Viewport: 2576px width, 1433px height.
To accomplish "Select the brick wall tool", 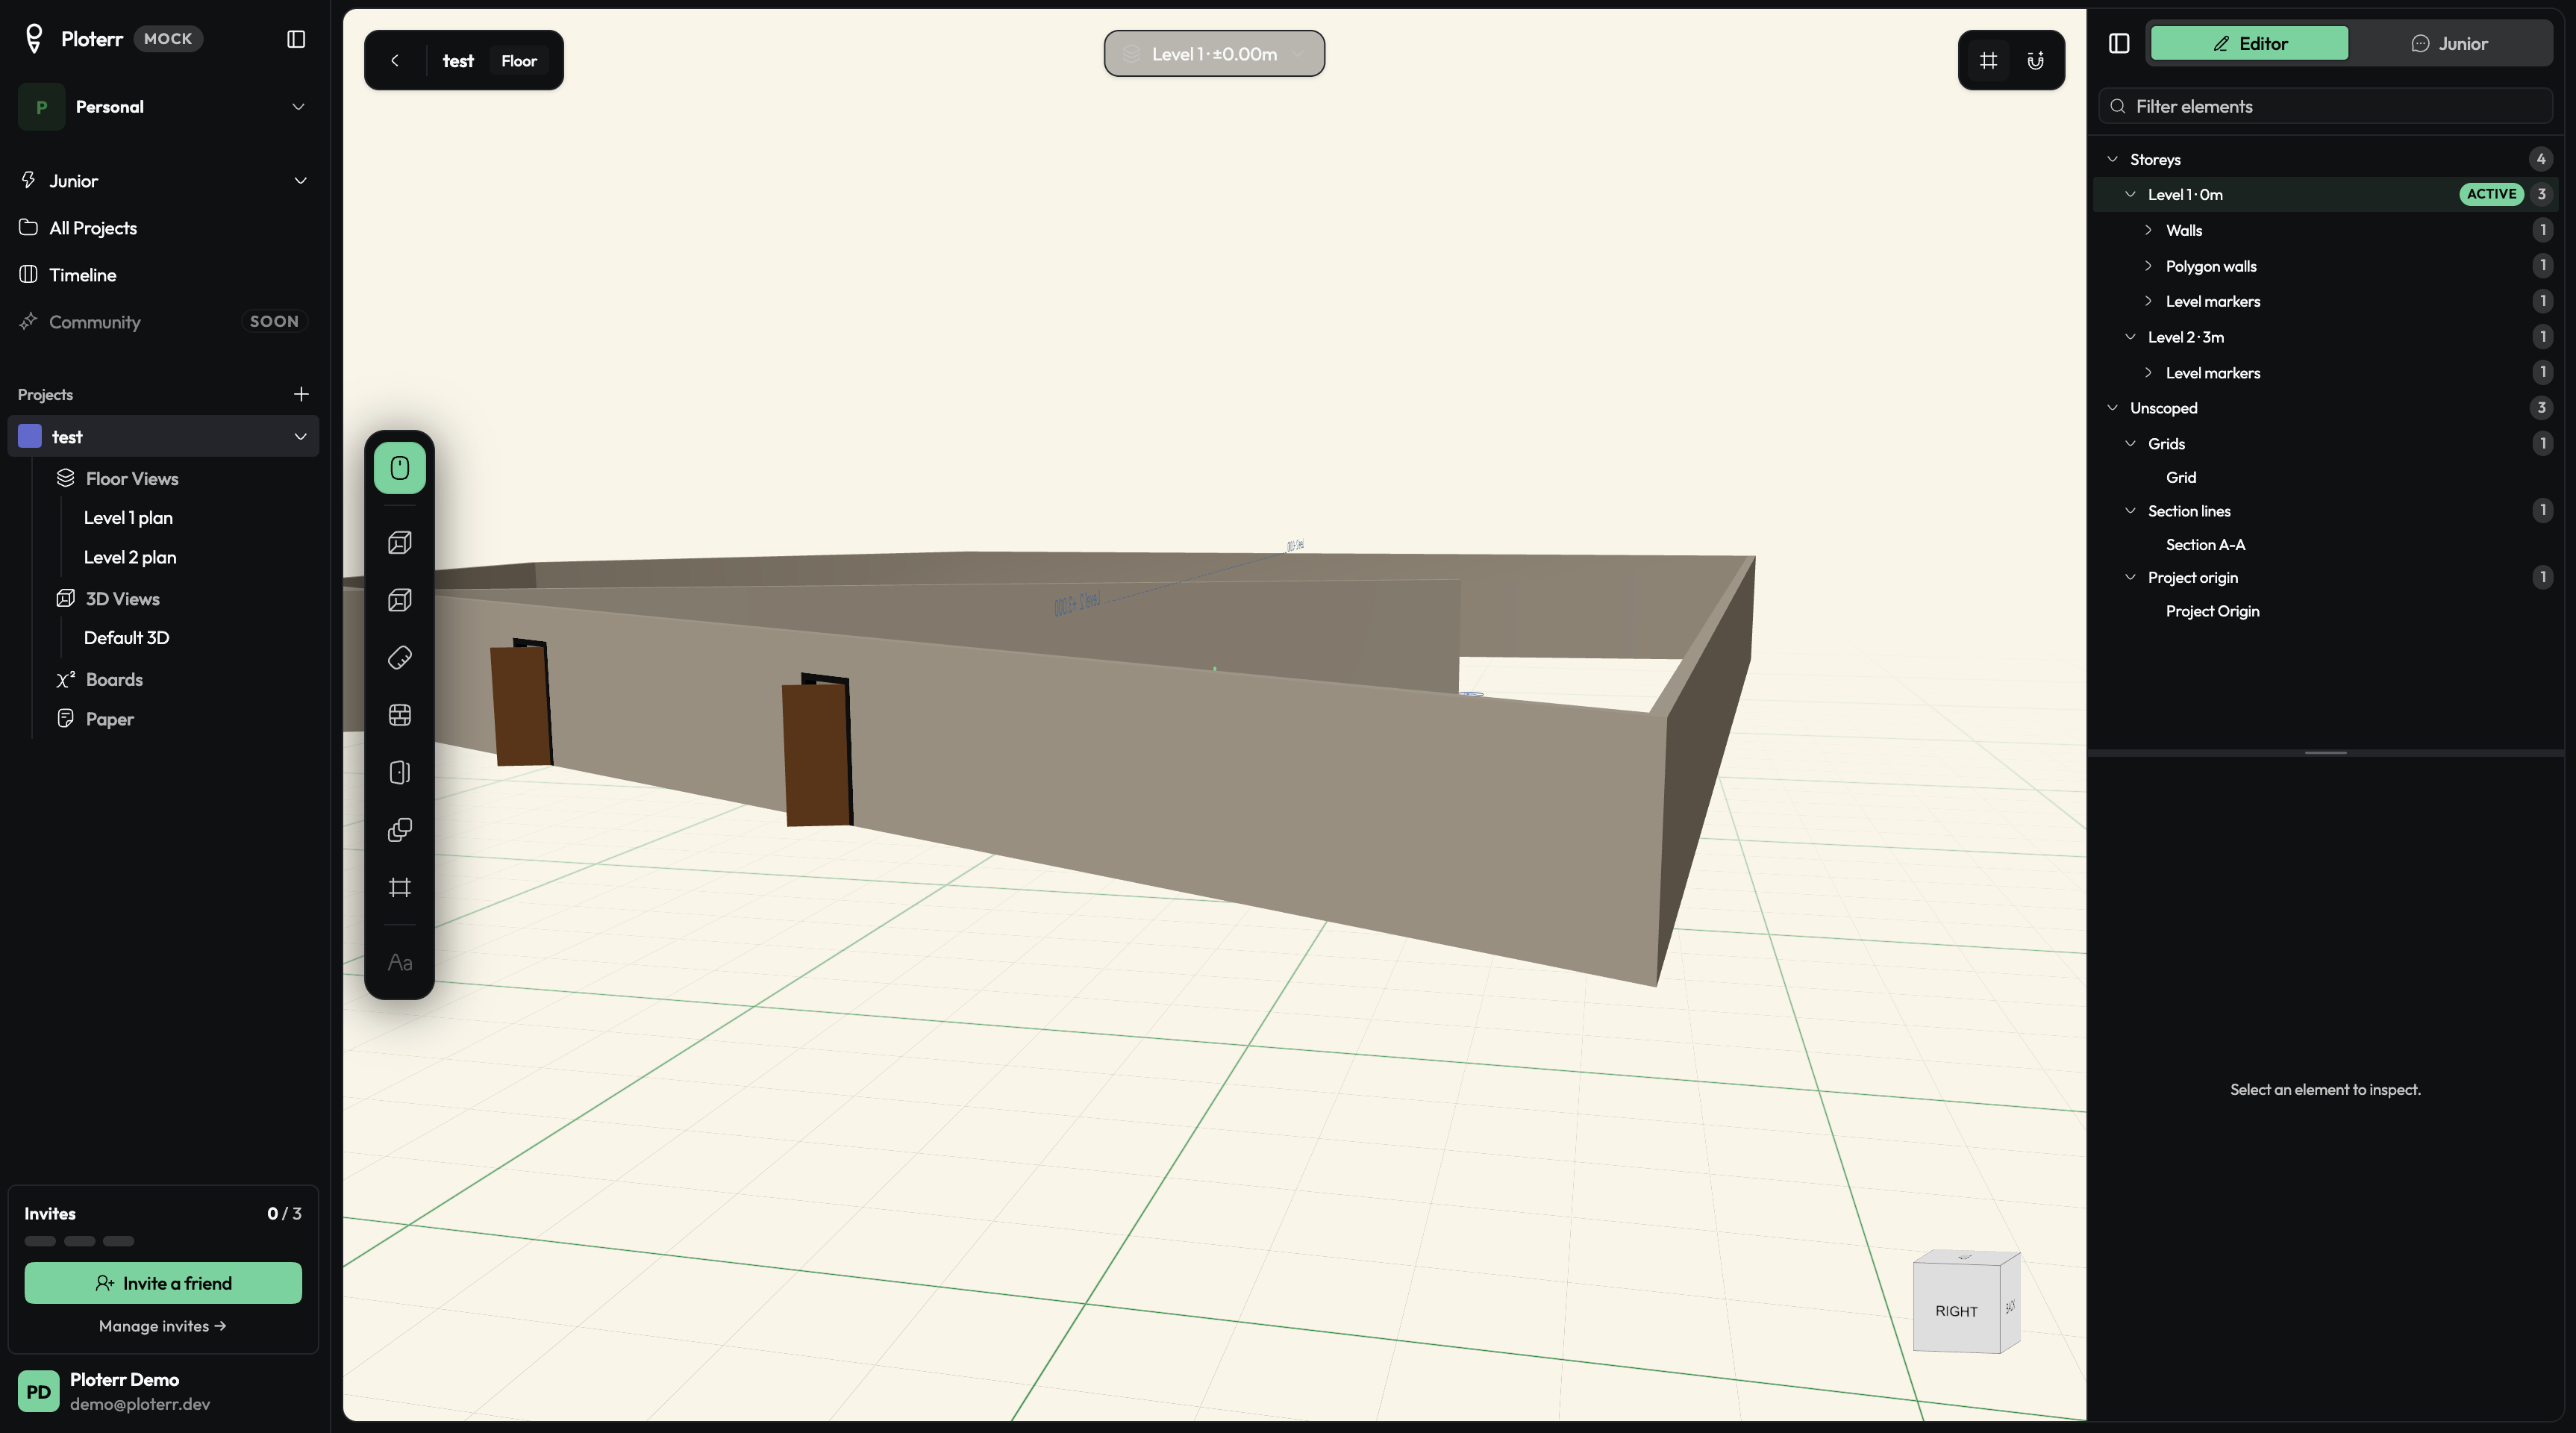I will [399, 715].
